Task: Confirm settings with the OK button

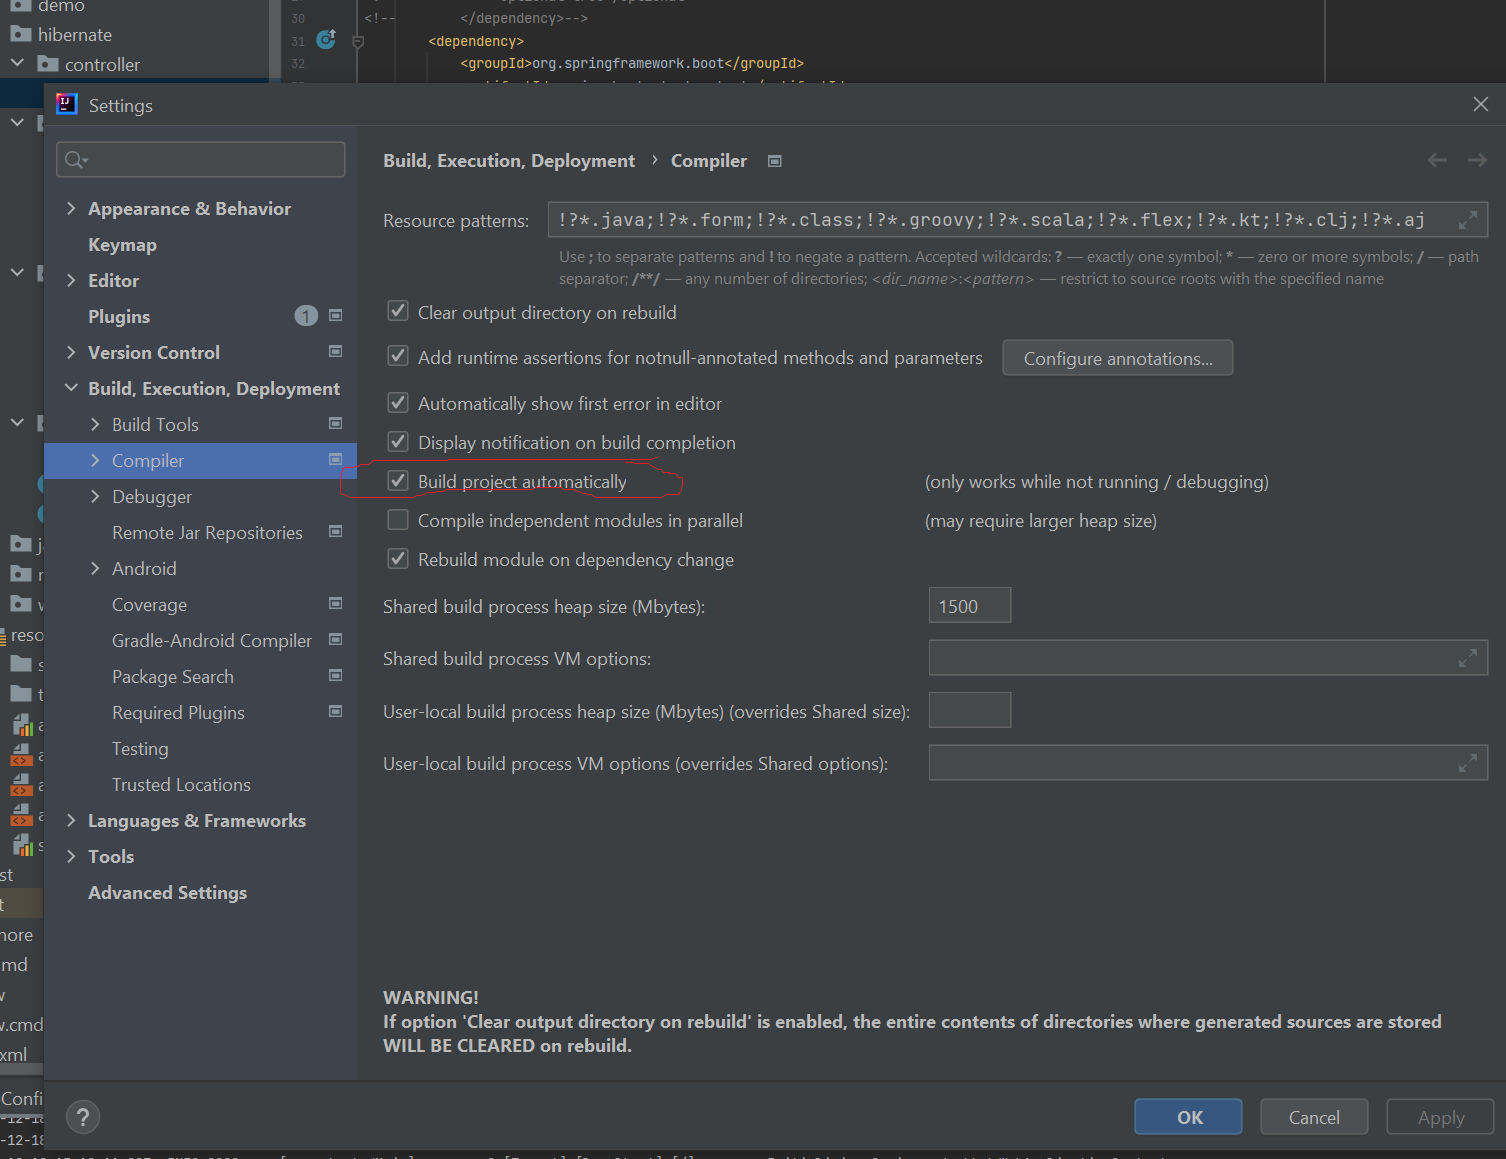Action: pos(1189,1117)
